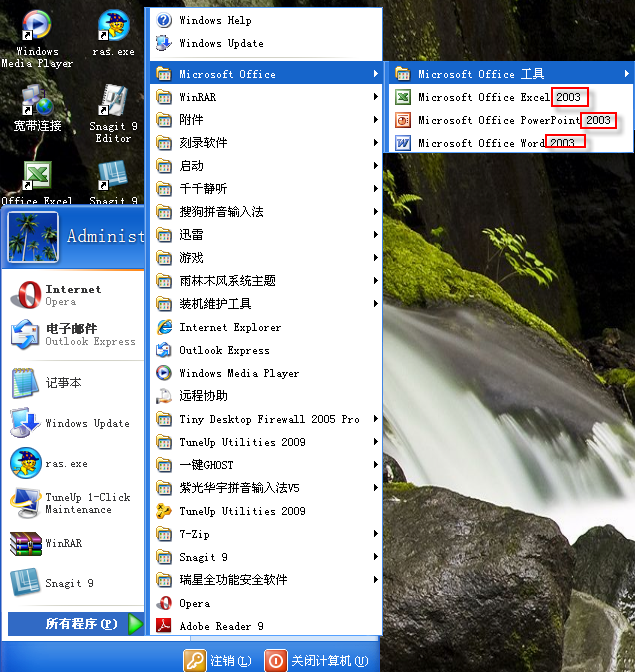Open Microsoft Office 工具 submenu

point(511,74)
